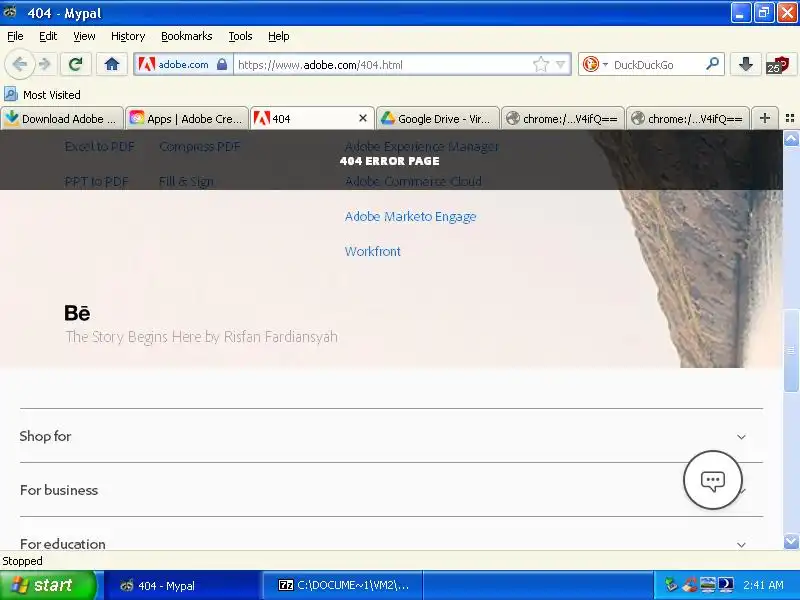Open the Tools menu

tap(240, 36)
